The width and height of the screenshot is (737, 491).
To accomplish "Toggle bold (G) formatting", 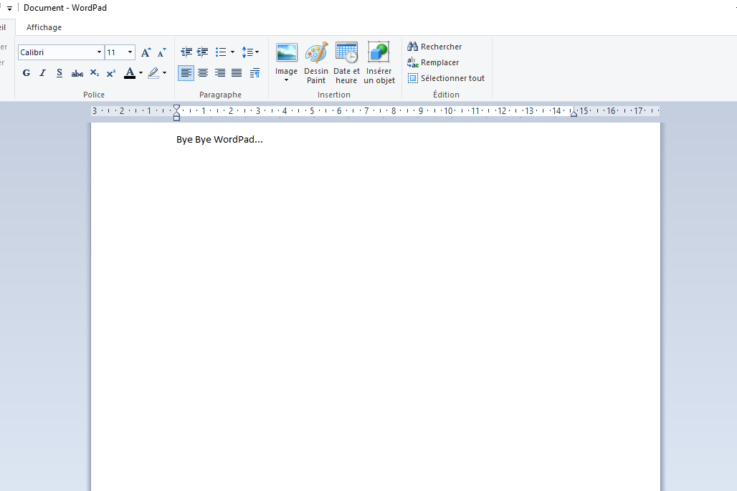I will [26, 73].
